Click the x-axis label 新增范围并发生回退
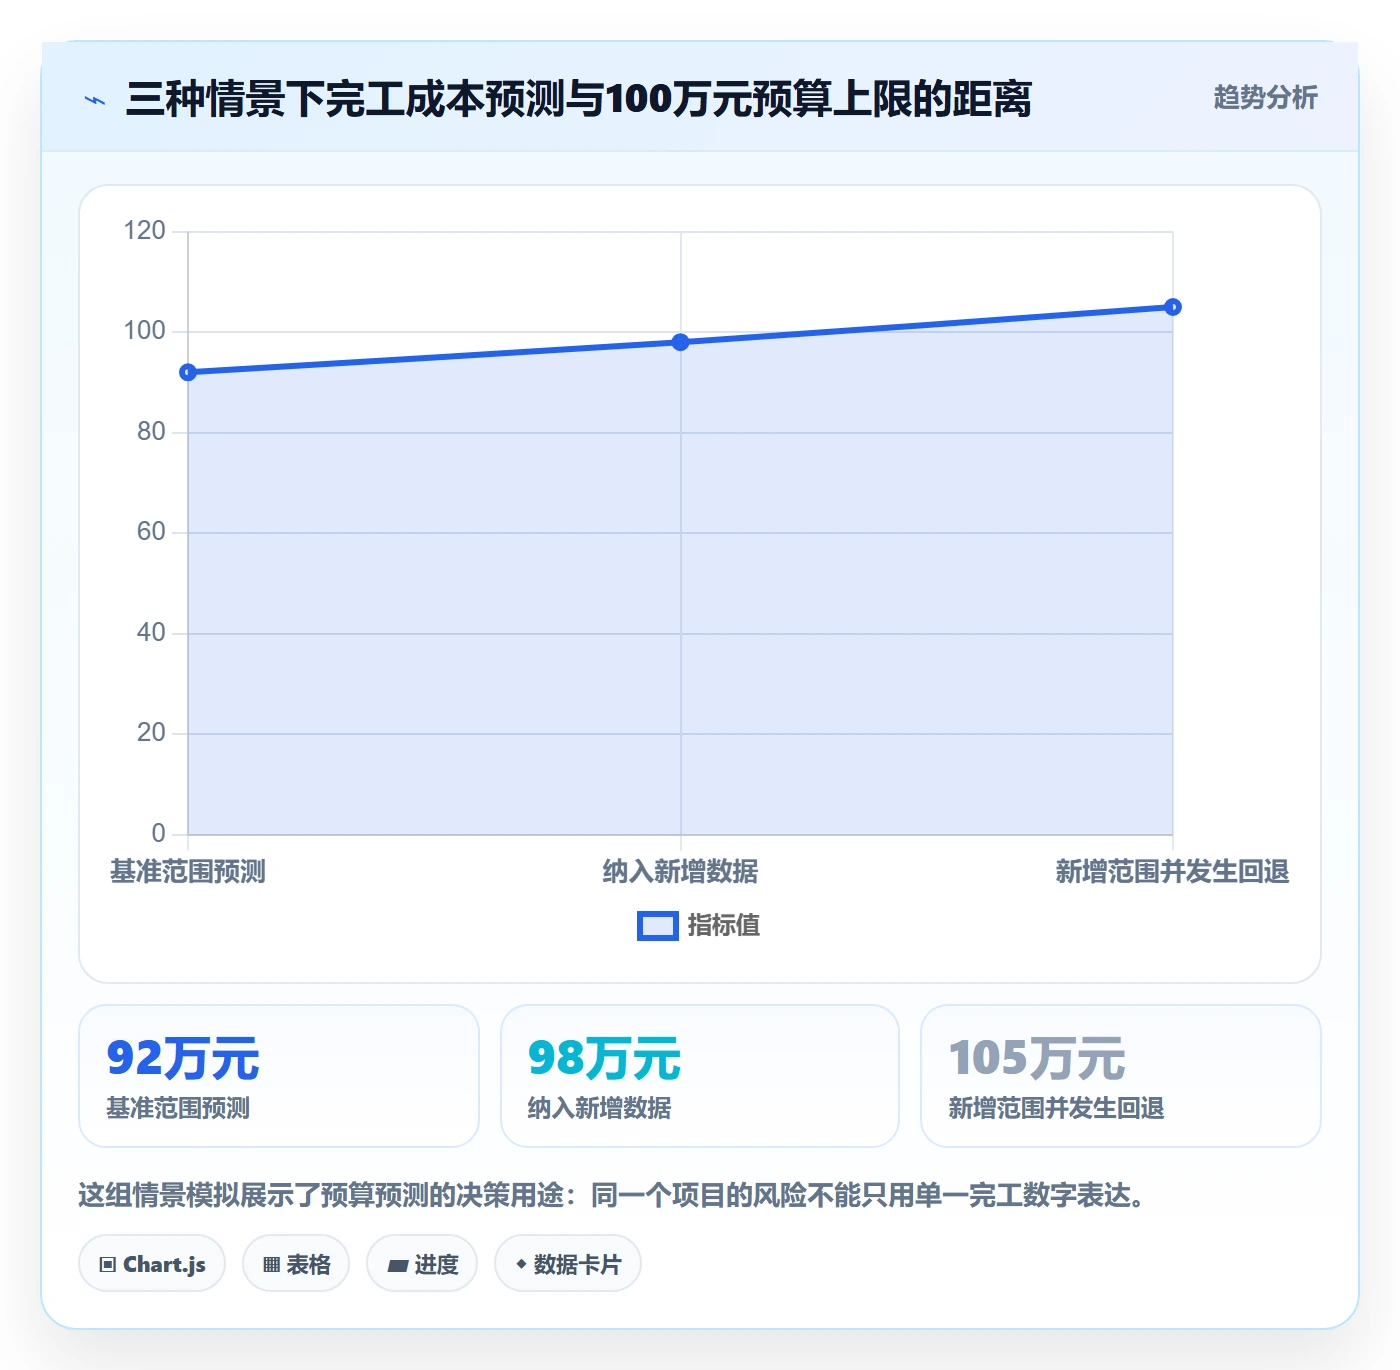 click(x=1172, y=872)
